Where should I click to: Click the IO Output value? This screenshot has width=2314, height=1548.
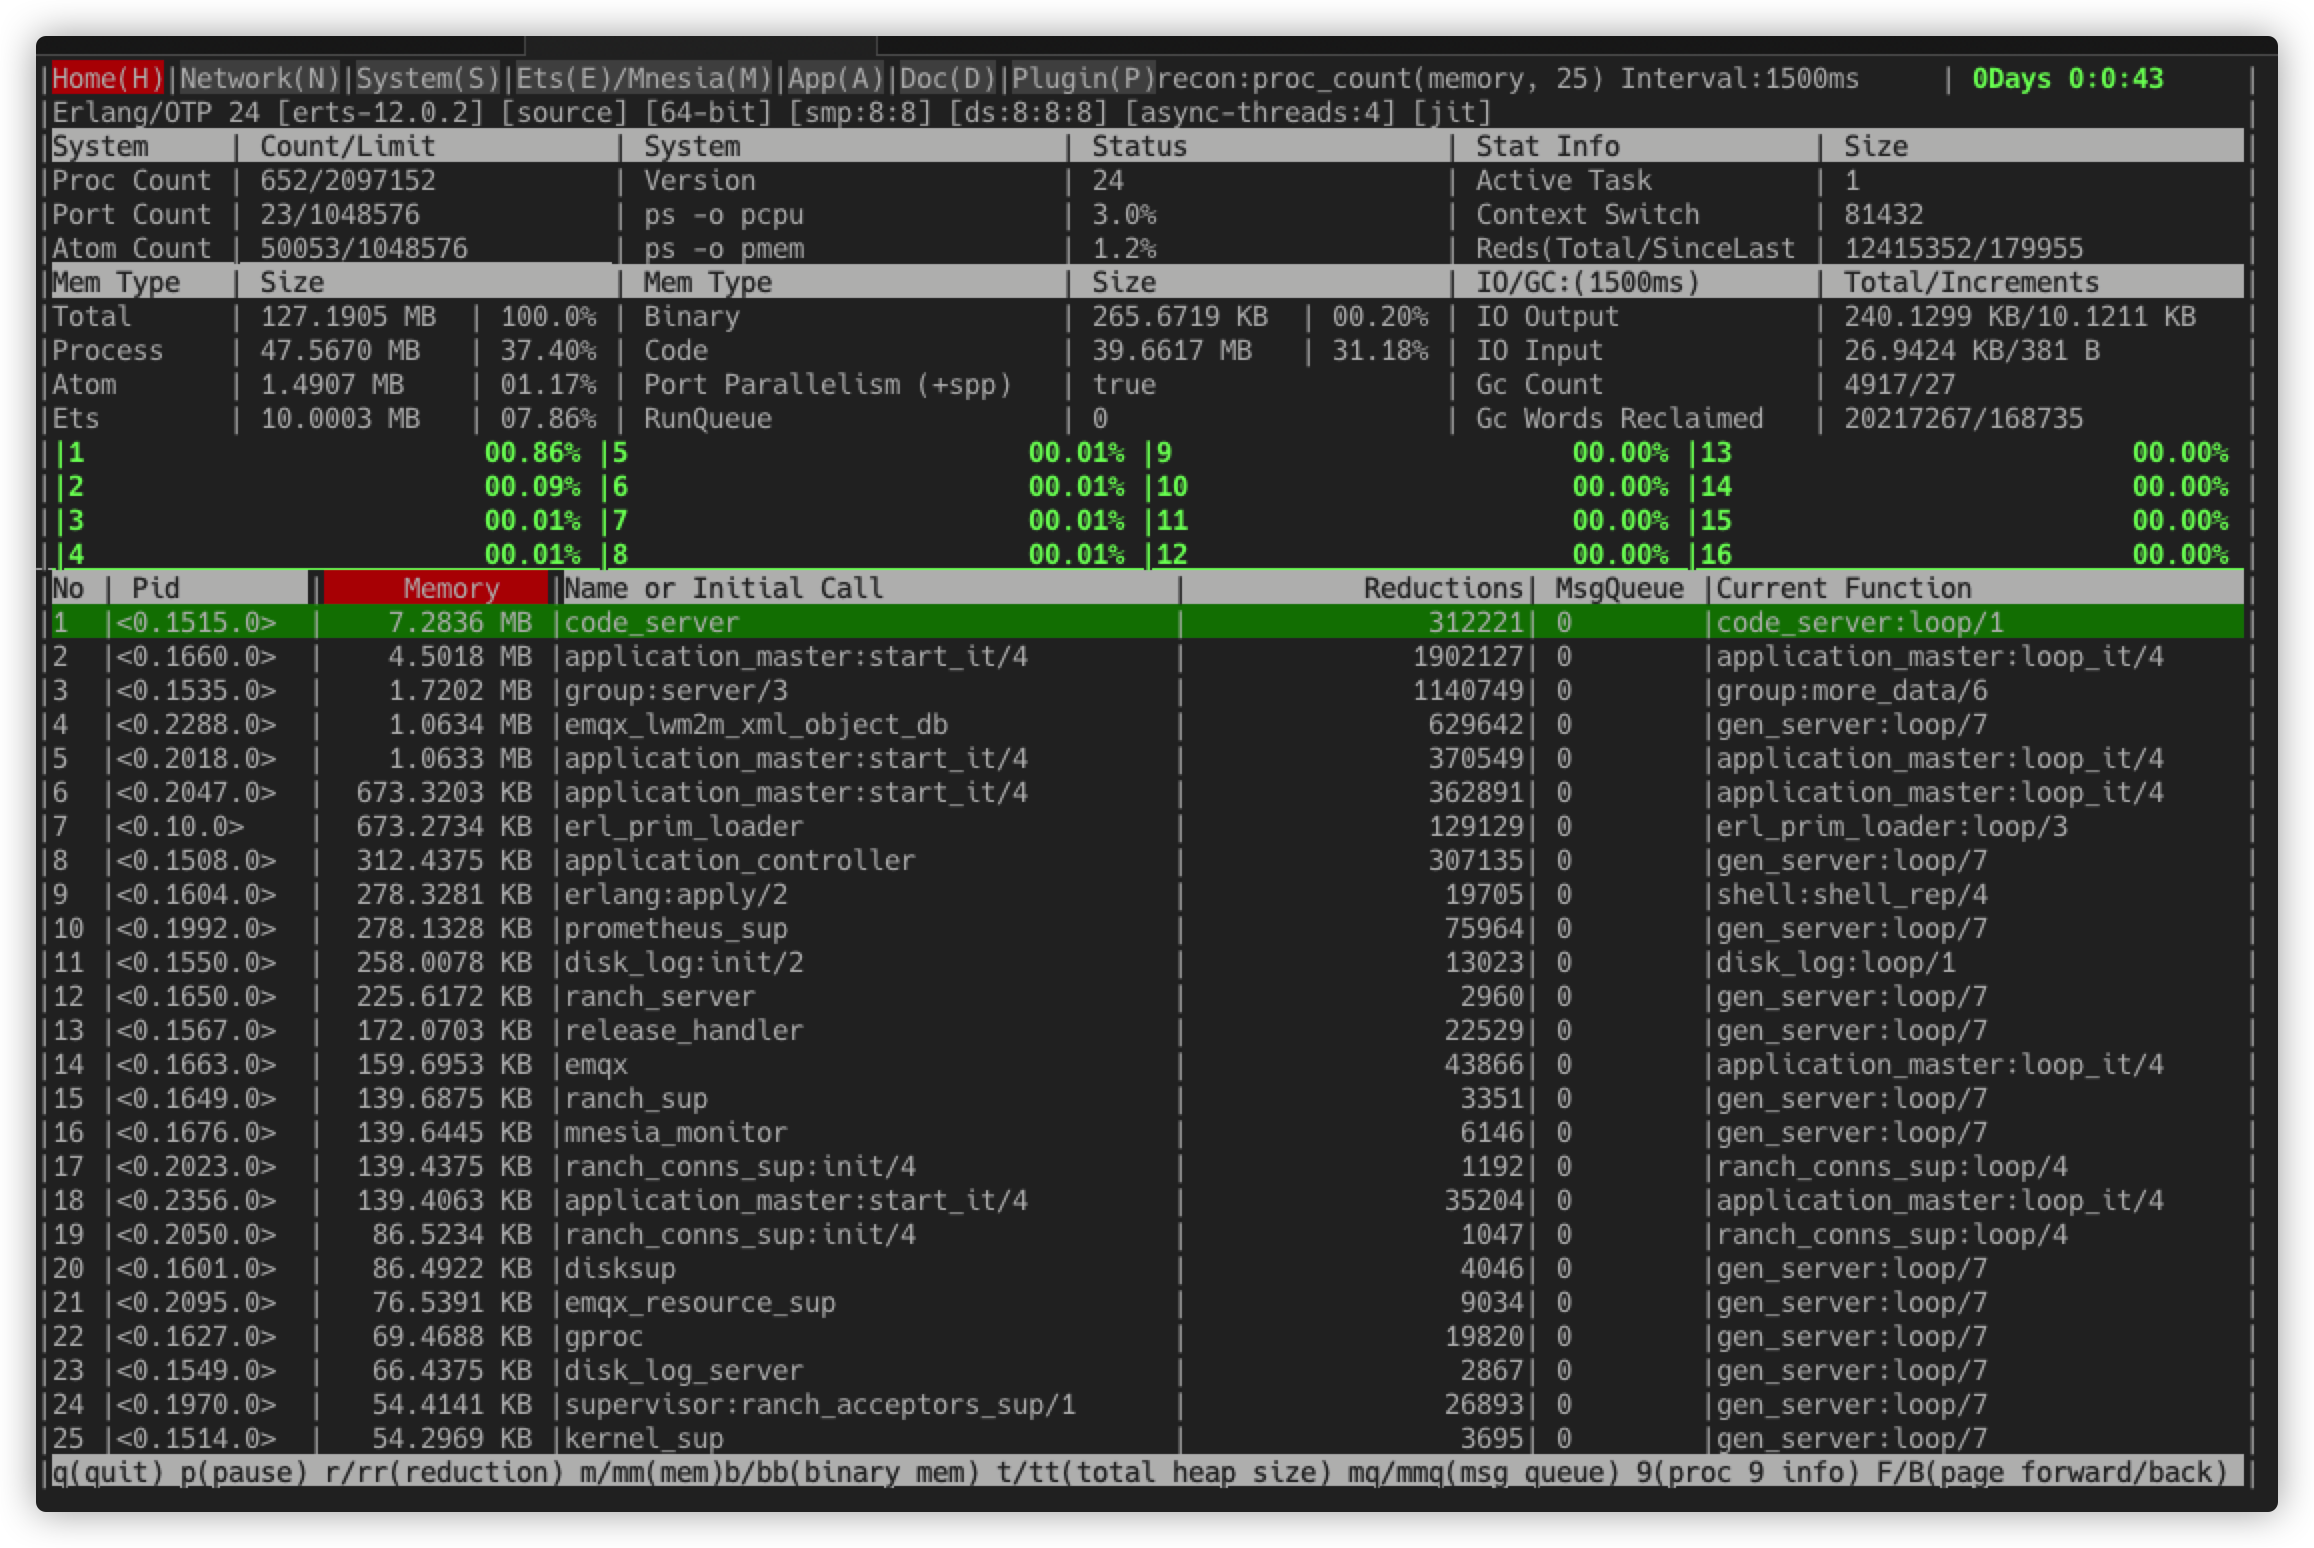tap(2019, 316)
